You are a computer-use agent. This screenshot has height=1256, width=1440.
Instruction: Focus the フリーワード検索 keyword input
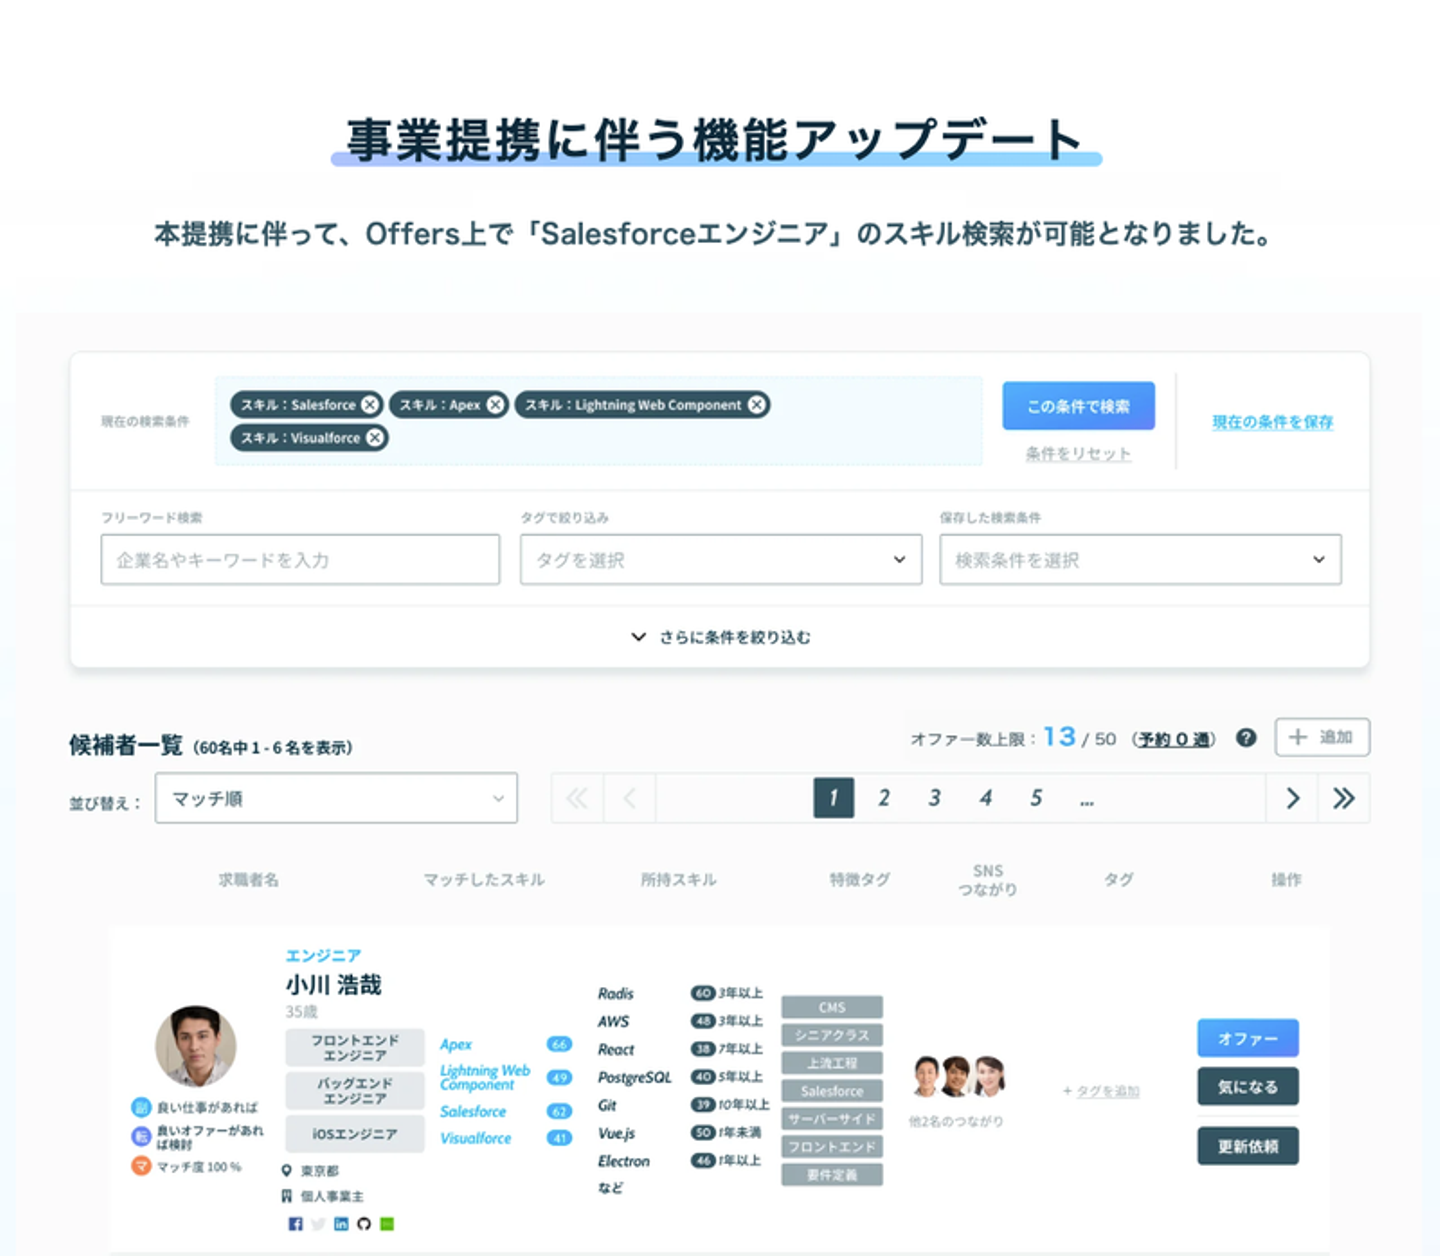[x=300, y=560]
